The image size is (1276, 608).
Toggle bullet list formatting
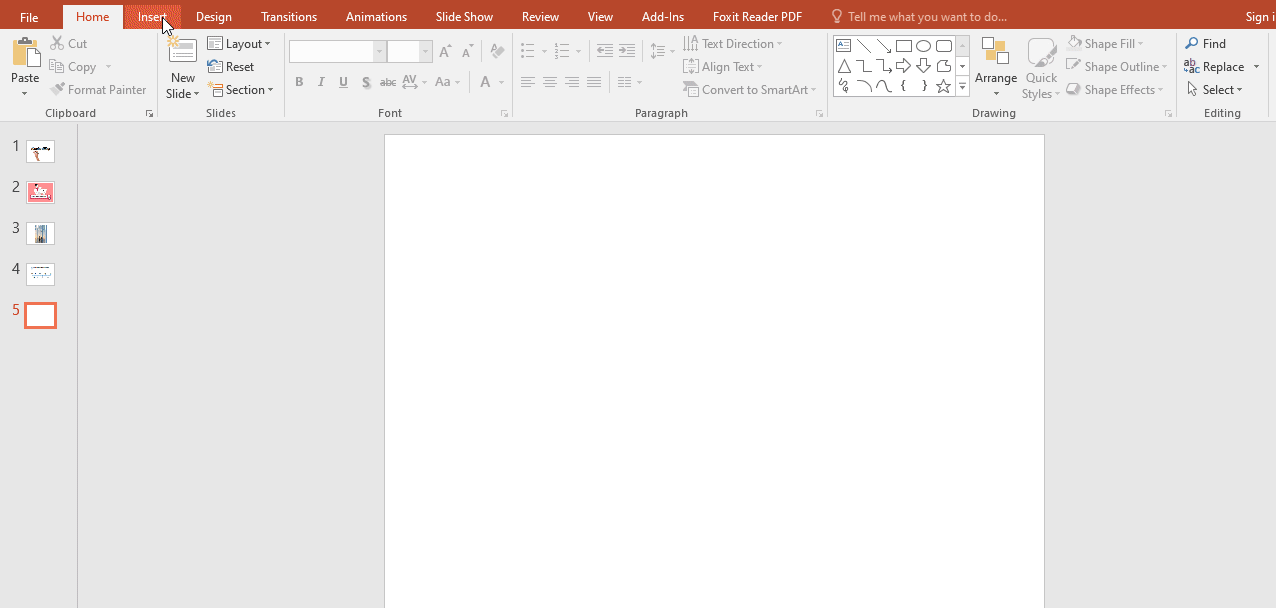tap(528, 50)
